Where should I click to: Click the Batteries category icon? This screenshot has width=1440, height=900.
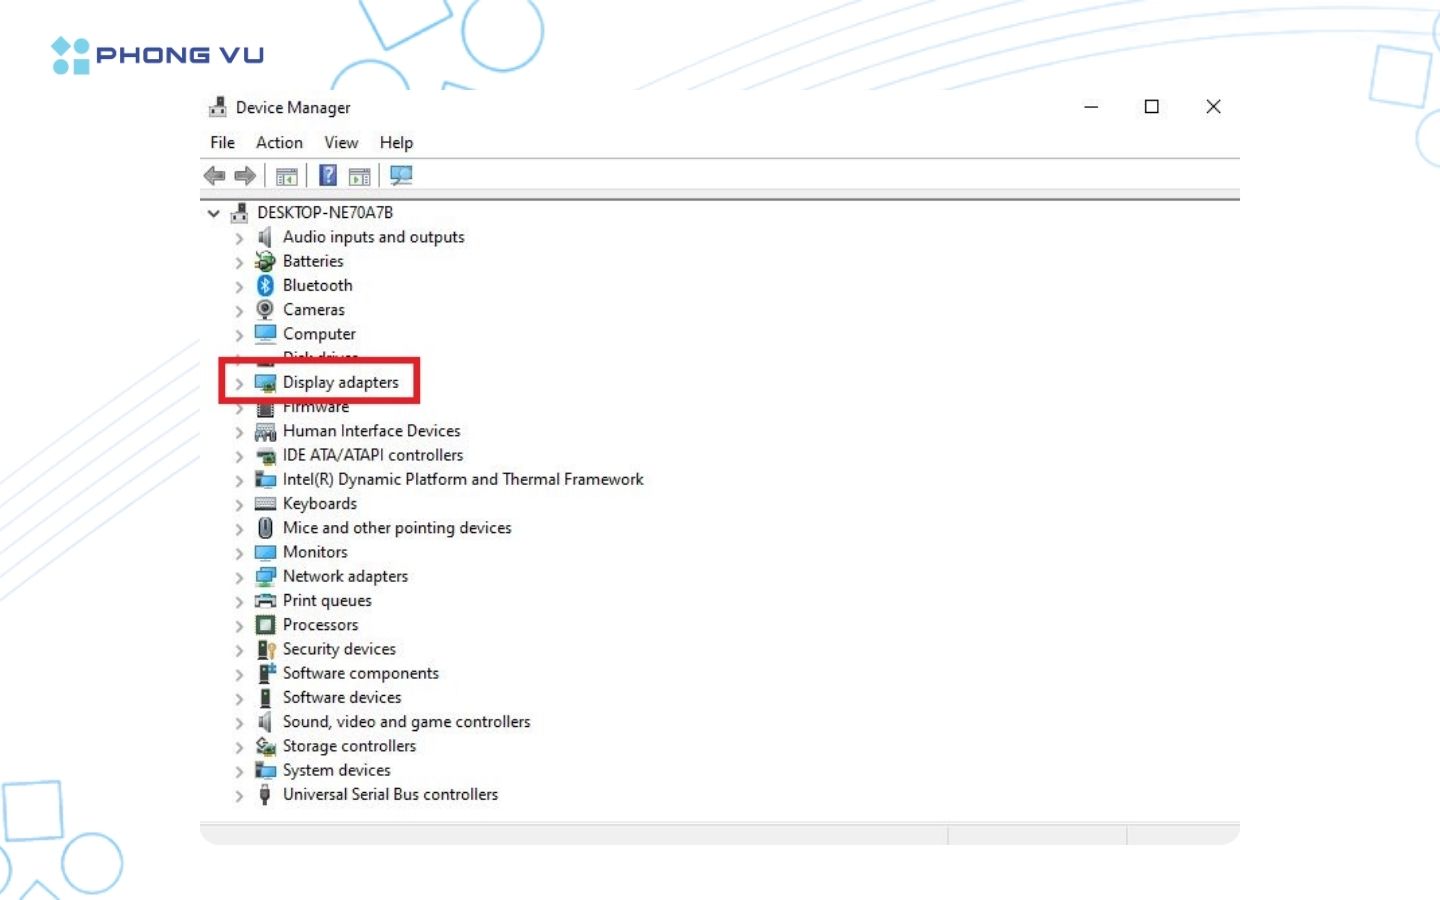tap(265, 262)
